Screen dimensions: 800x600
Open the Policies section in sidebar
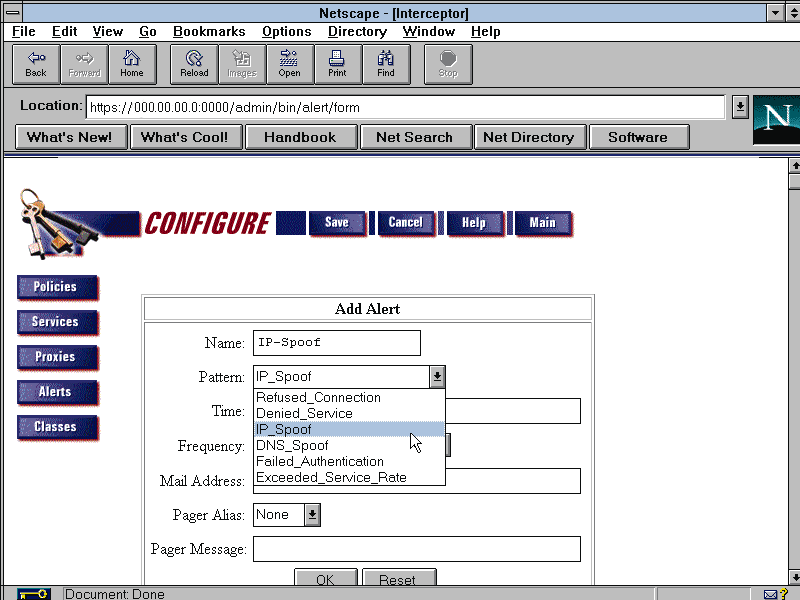tap(56, 287)
